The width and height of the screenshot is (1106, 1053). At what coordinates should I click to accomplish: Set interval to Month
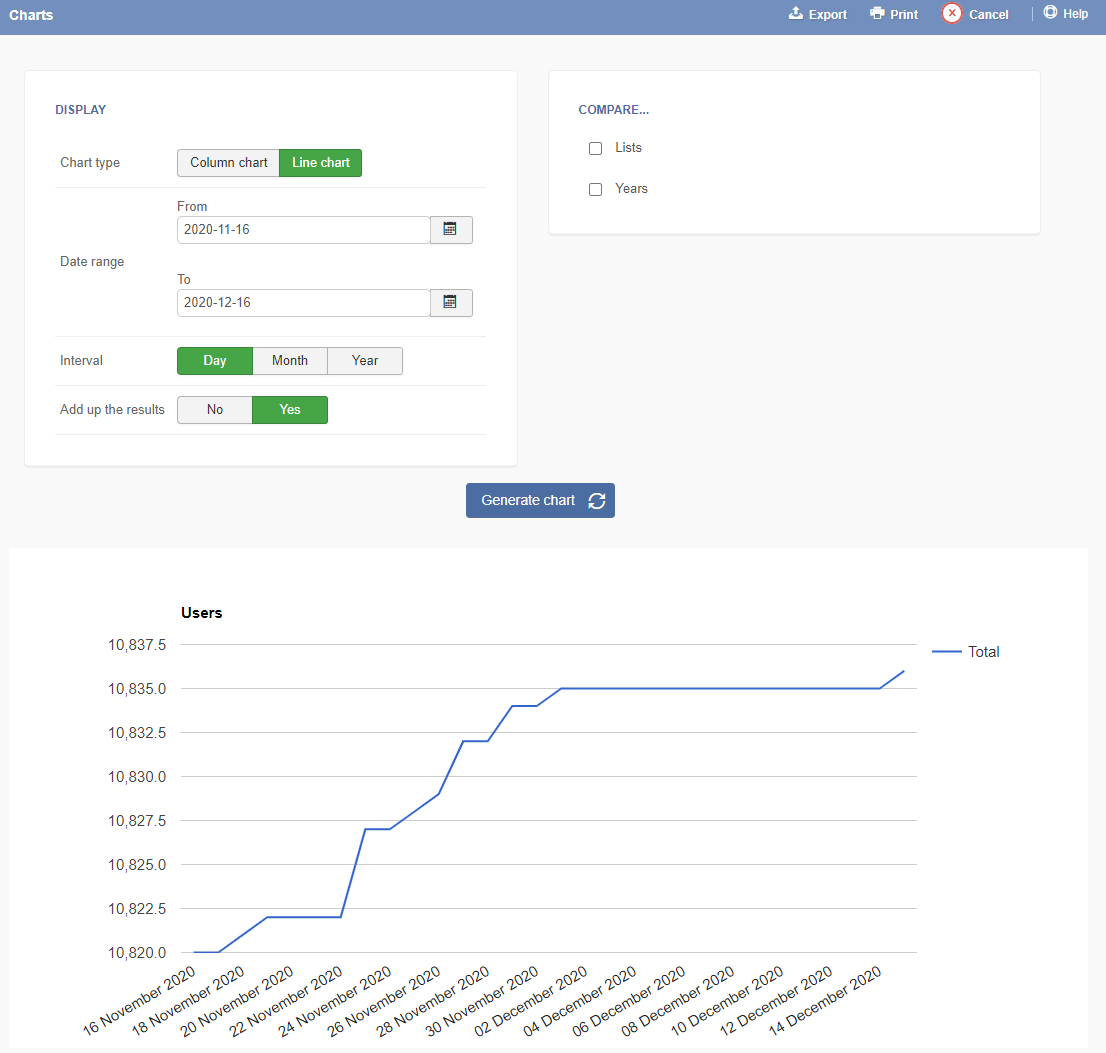pos(290,361)
